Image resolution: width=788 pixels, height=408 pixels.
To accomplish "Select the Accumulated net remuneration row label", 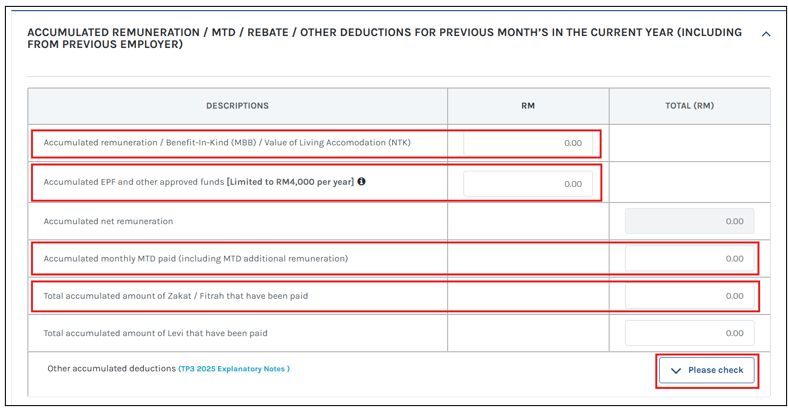I will click(109, 221).
